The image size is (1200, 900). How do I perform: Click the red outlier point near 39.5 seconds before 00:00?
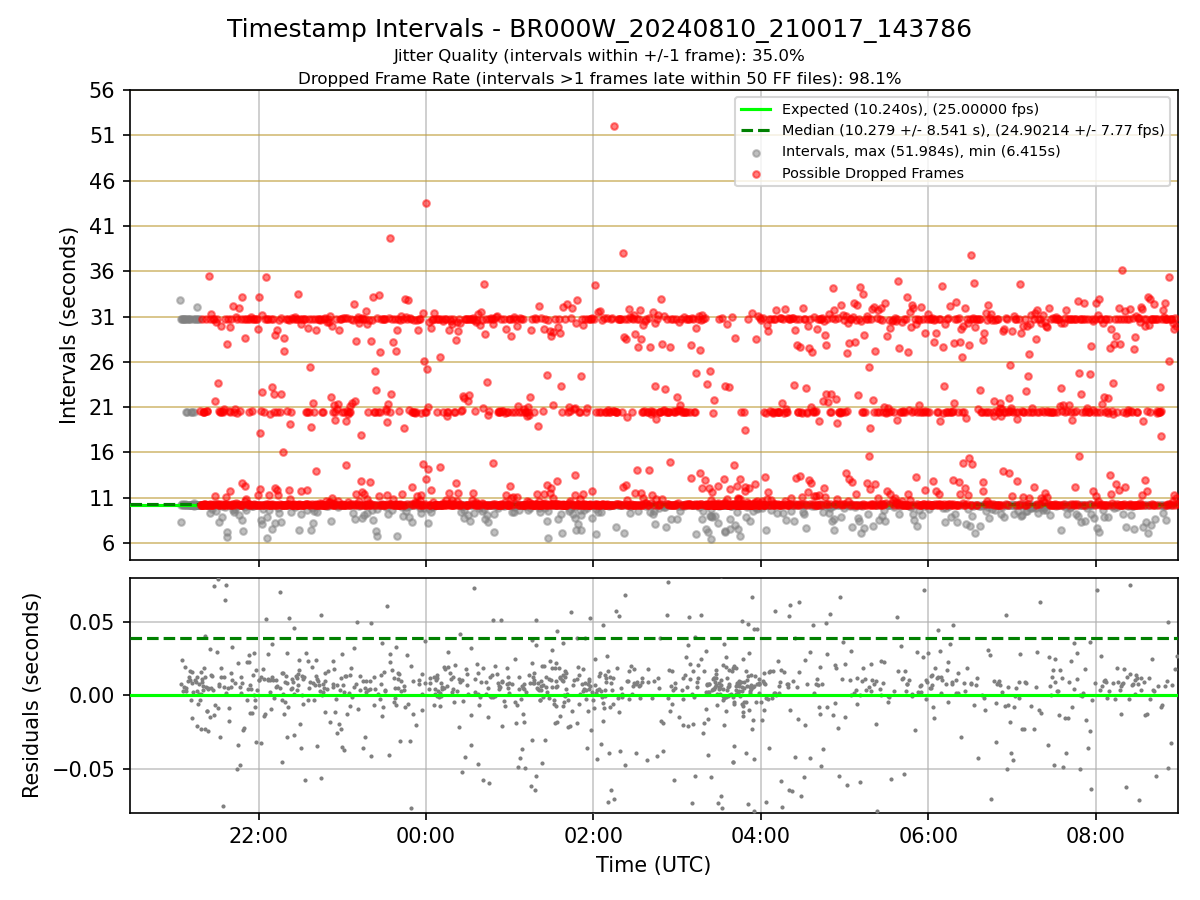390,238
